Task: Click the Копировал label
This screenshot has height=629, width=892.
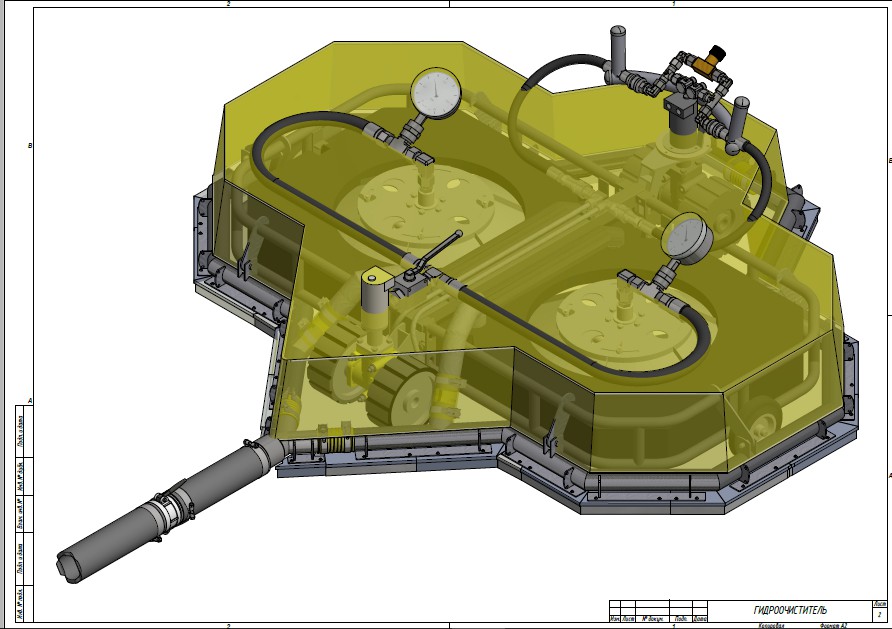Action: tap(771, 626)
